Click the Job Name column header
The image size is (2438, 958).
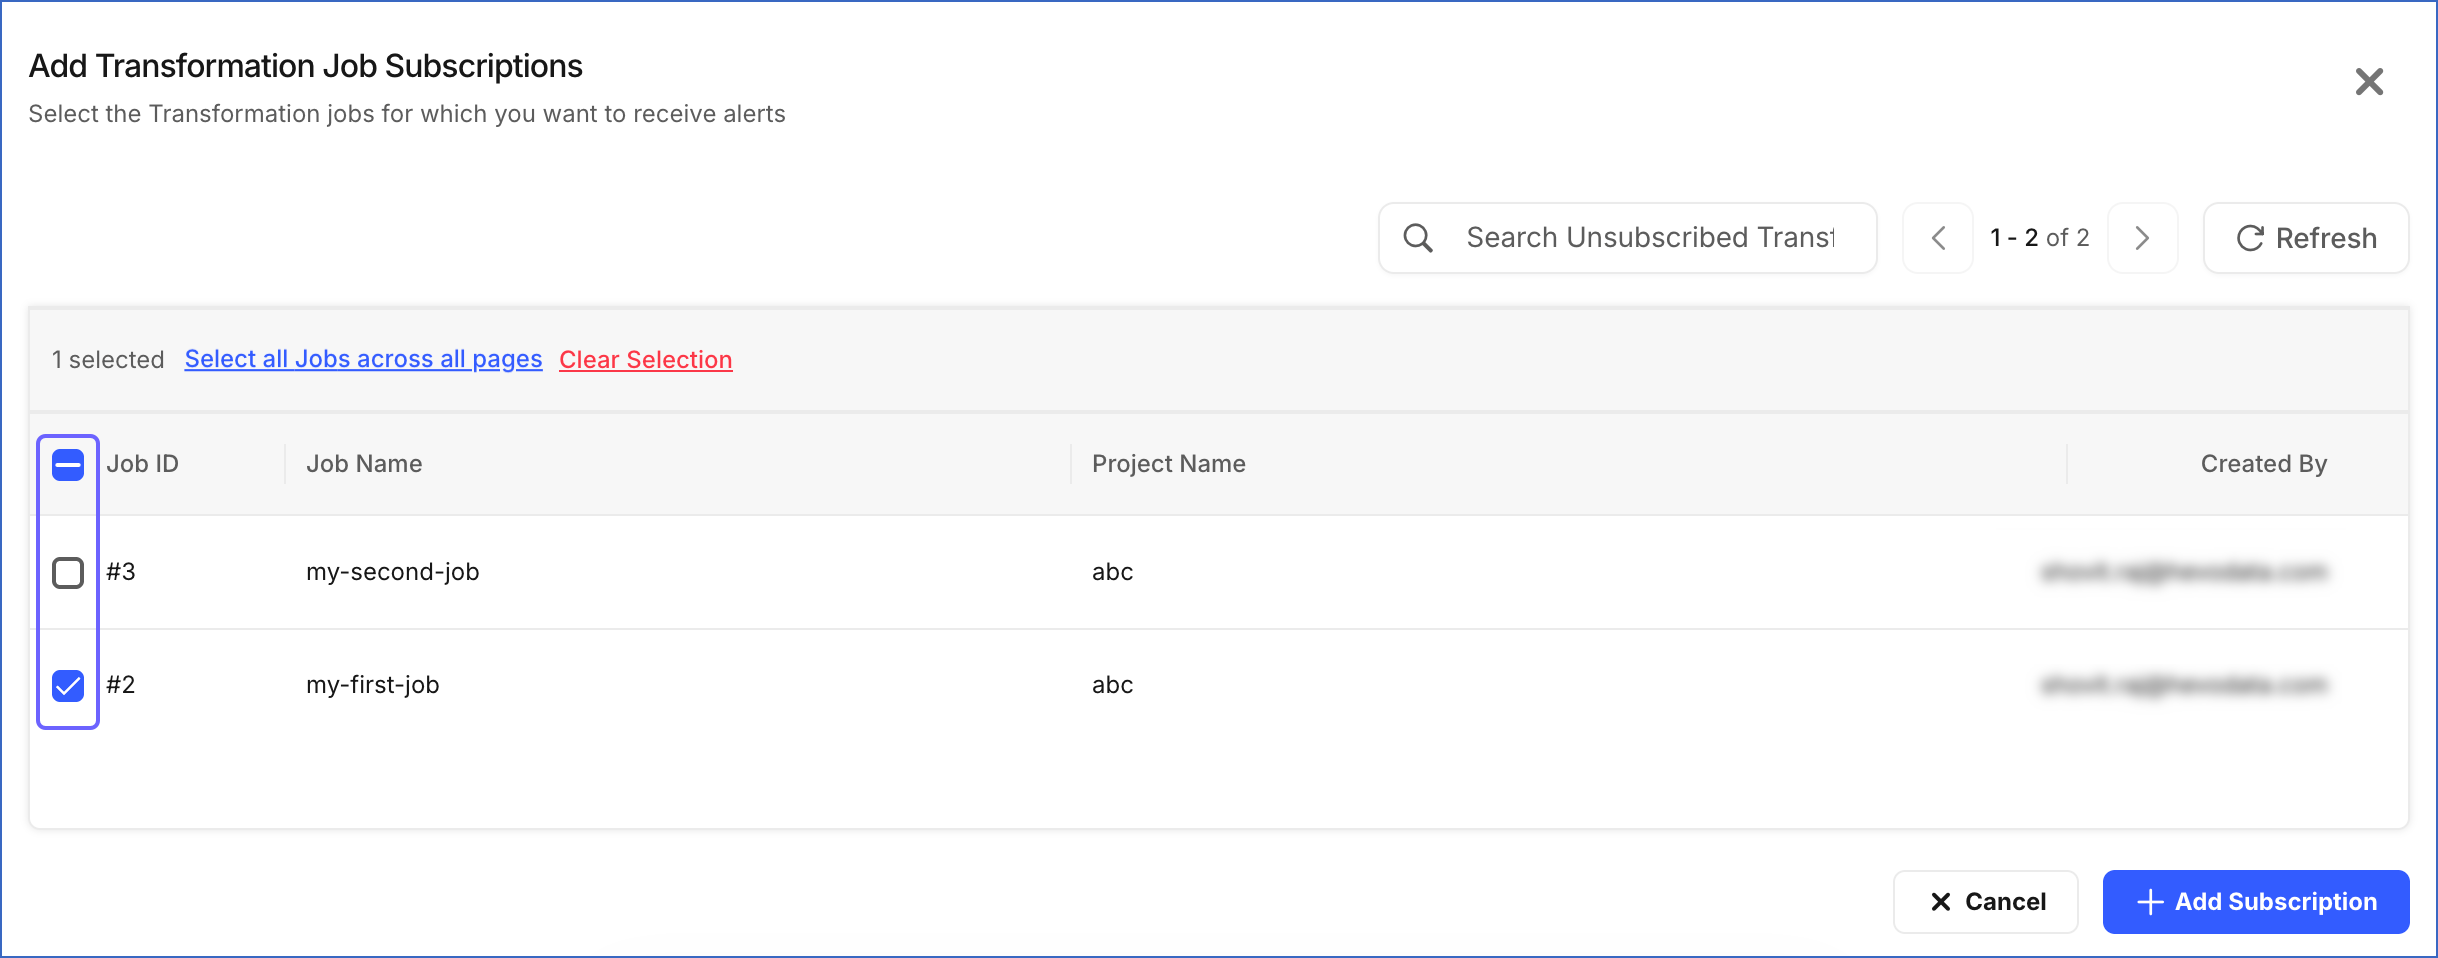click(x=364, y=464)
